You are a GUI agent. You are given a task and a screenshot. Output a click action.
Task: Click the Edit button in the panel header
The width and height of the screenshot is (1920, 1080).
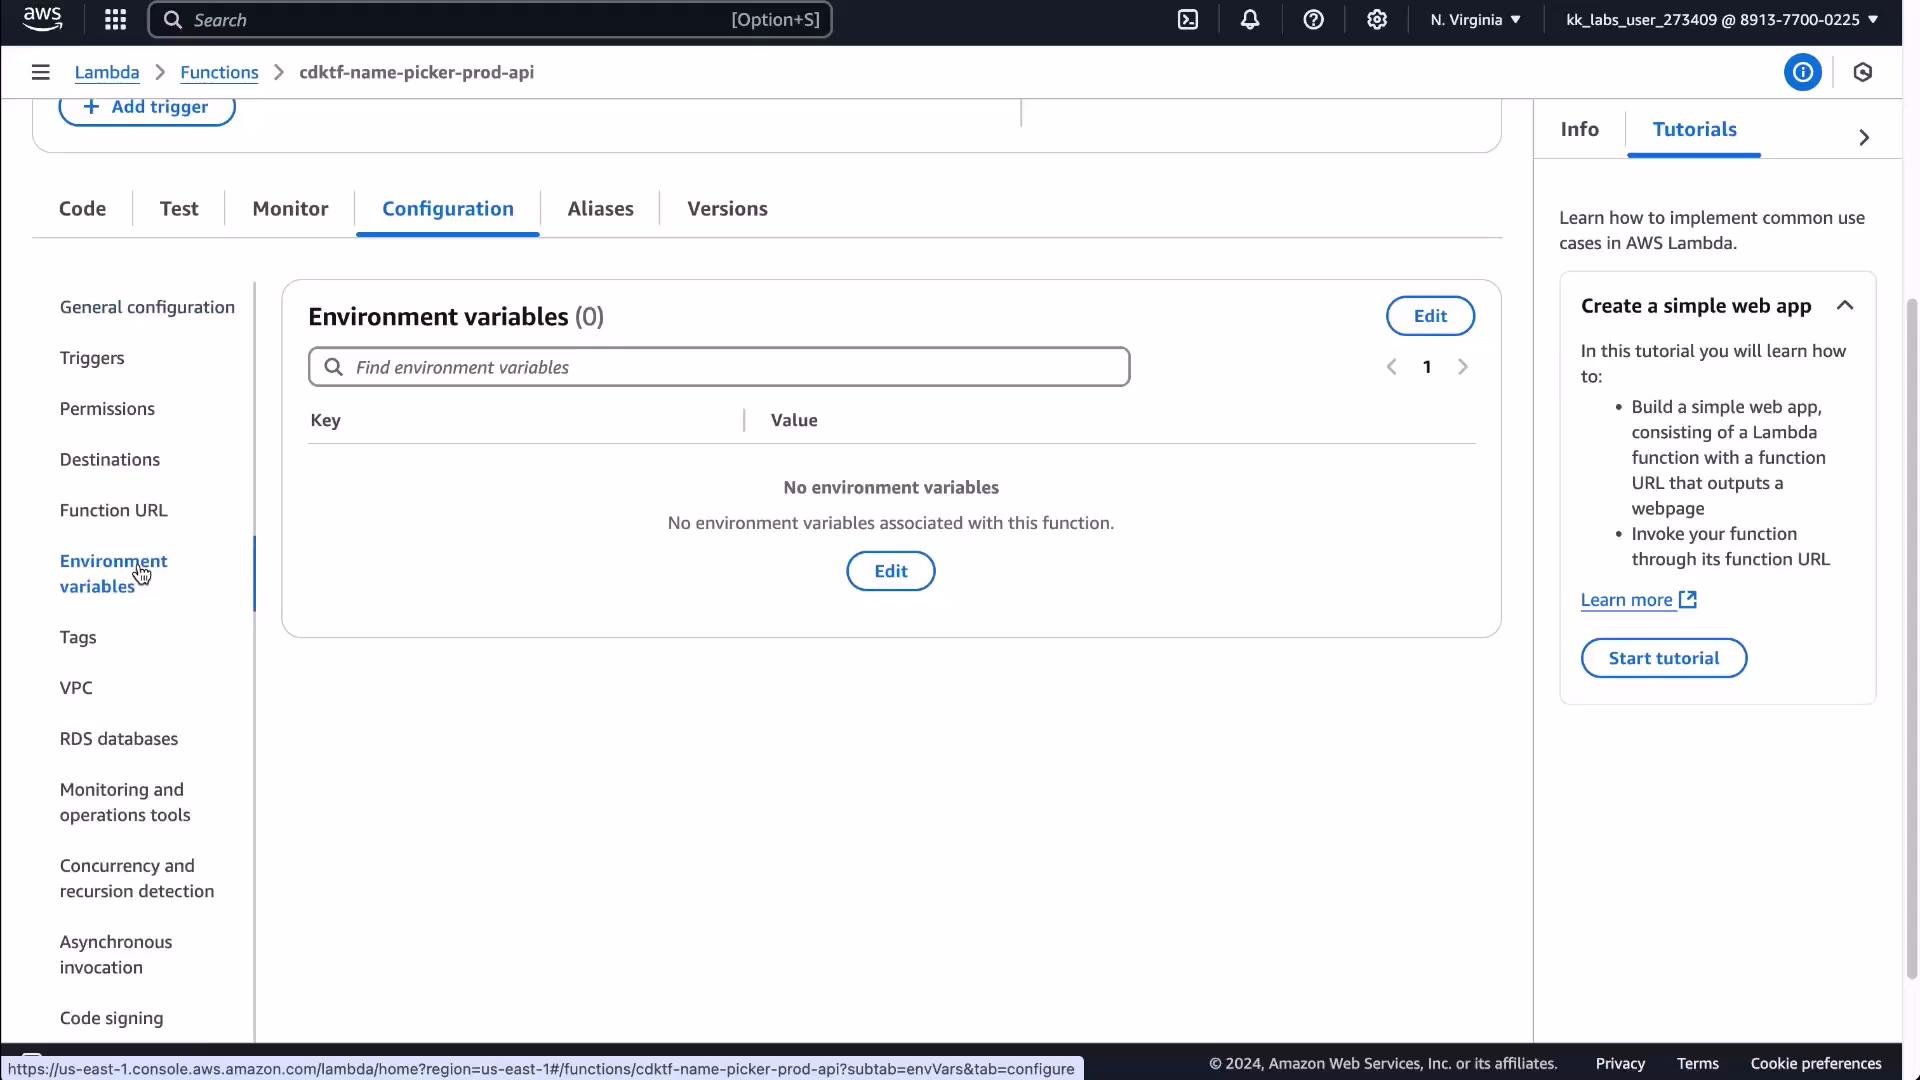1430,316
